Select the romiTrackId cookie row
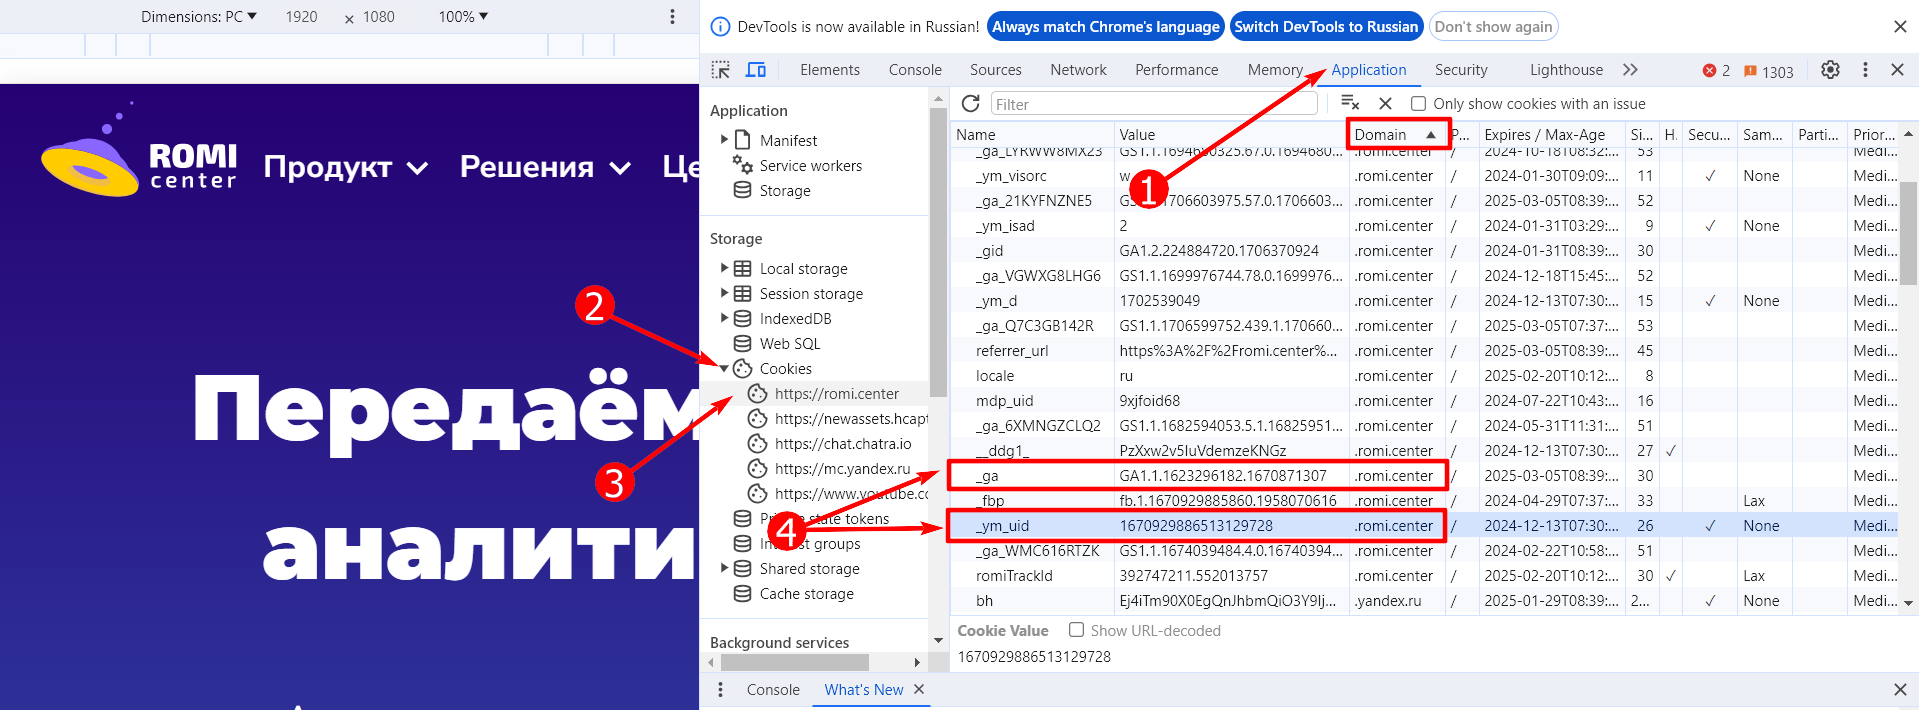The width and height of the screenshot is (1919, 710). pyautogui.click(x=1424, y=575)
